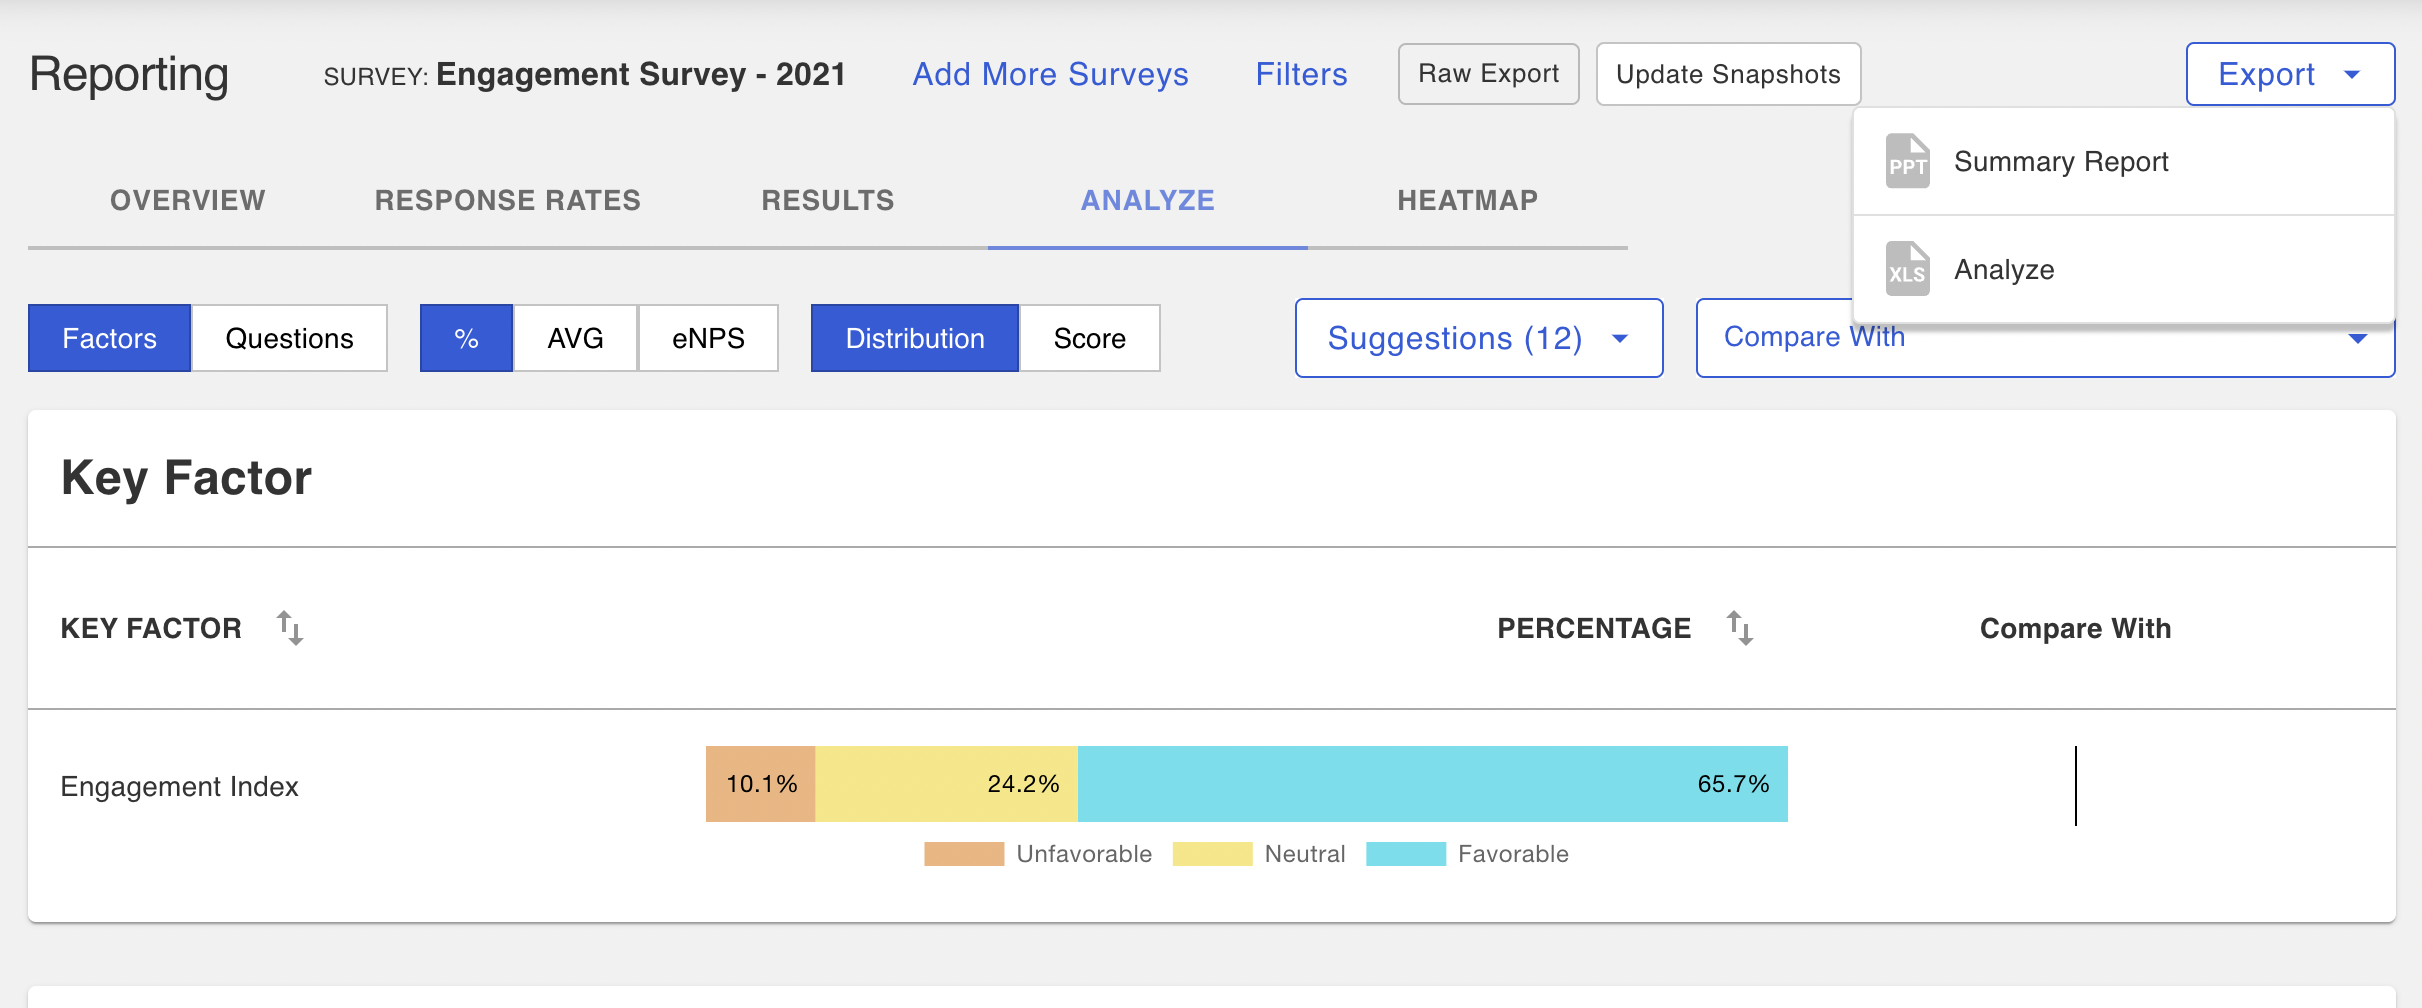Click the PERCENTAGE column header text
The height and width of the screenshot is (1008, 2422).
click(1594, 628)
